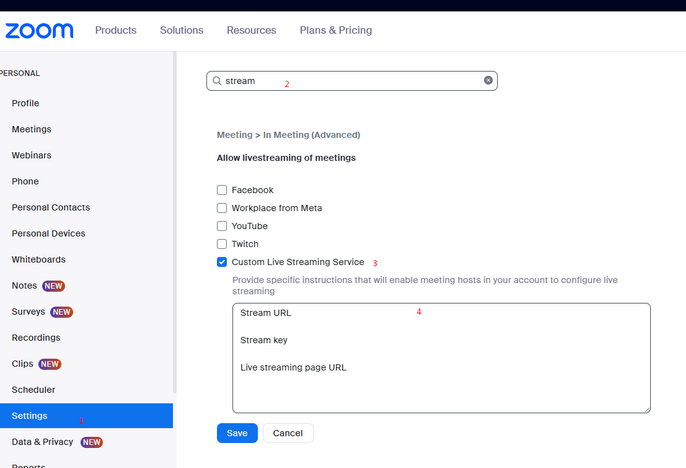686x468 pixels.
Task: Open Webinars in the sidebar
Action: coord(32,155)
